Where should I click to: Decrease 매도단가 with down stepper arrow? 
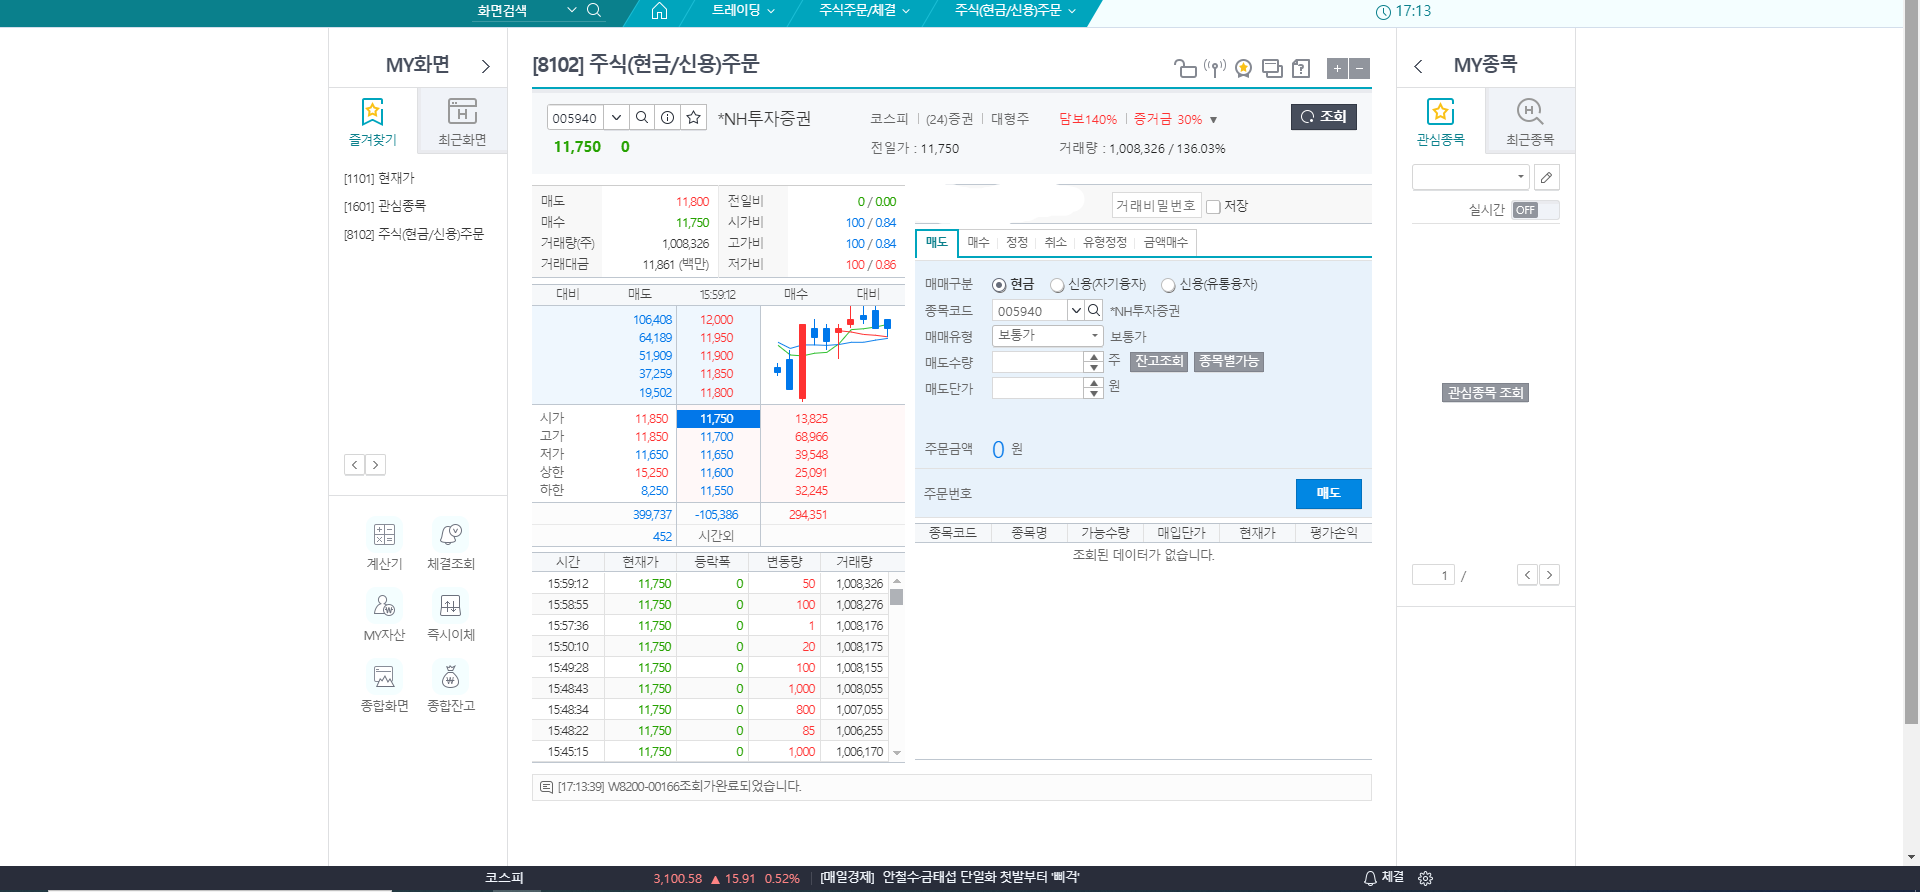tap(1094, 393)
